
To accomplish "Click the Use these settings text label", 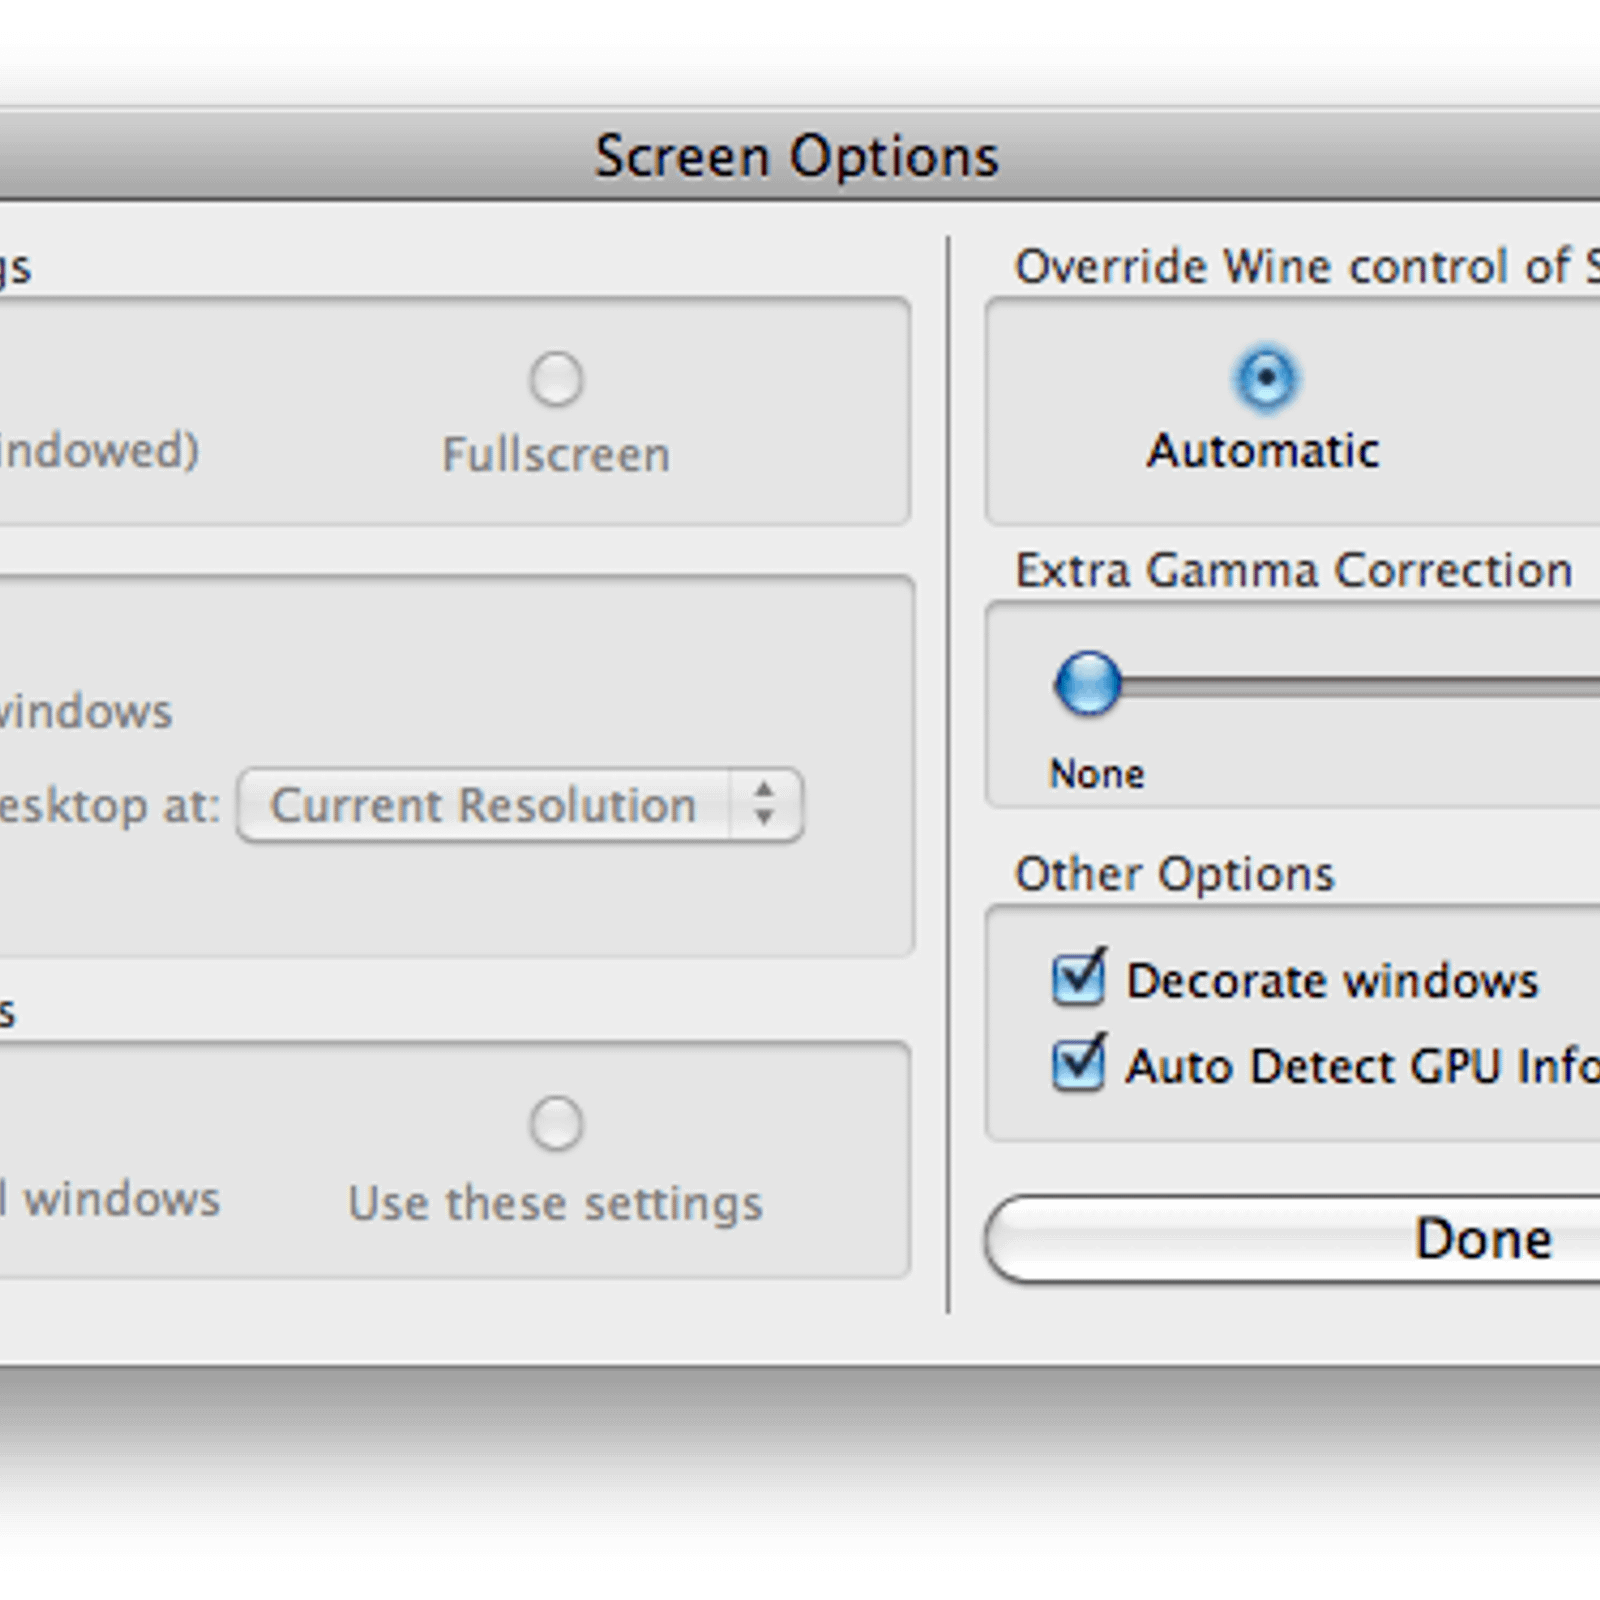I will coord(555,1203).
